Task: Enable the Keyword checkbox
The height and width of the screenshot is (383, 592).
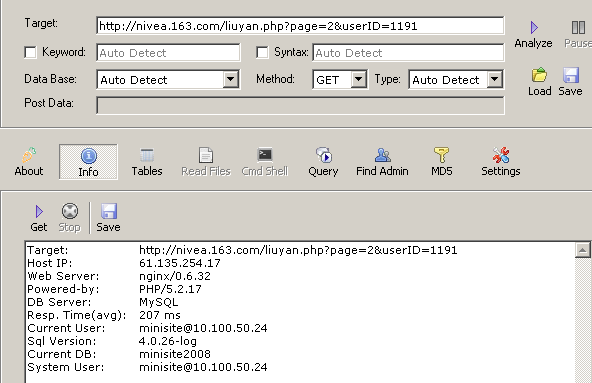Action: (30, 52)
